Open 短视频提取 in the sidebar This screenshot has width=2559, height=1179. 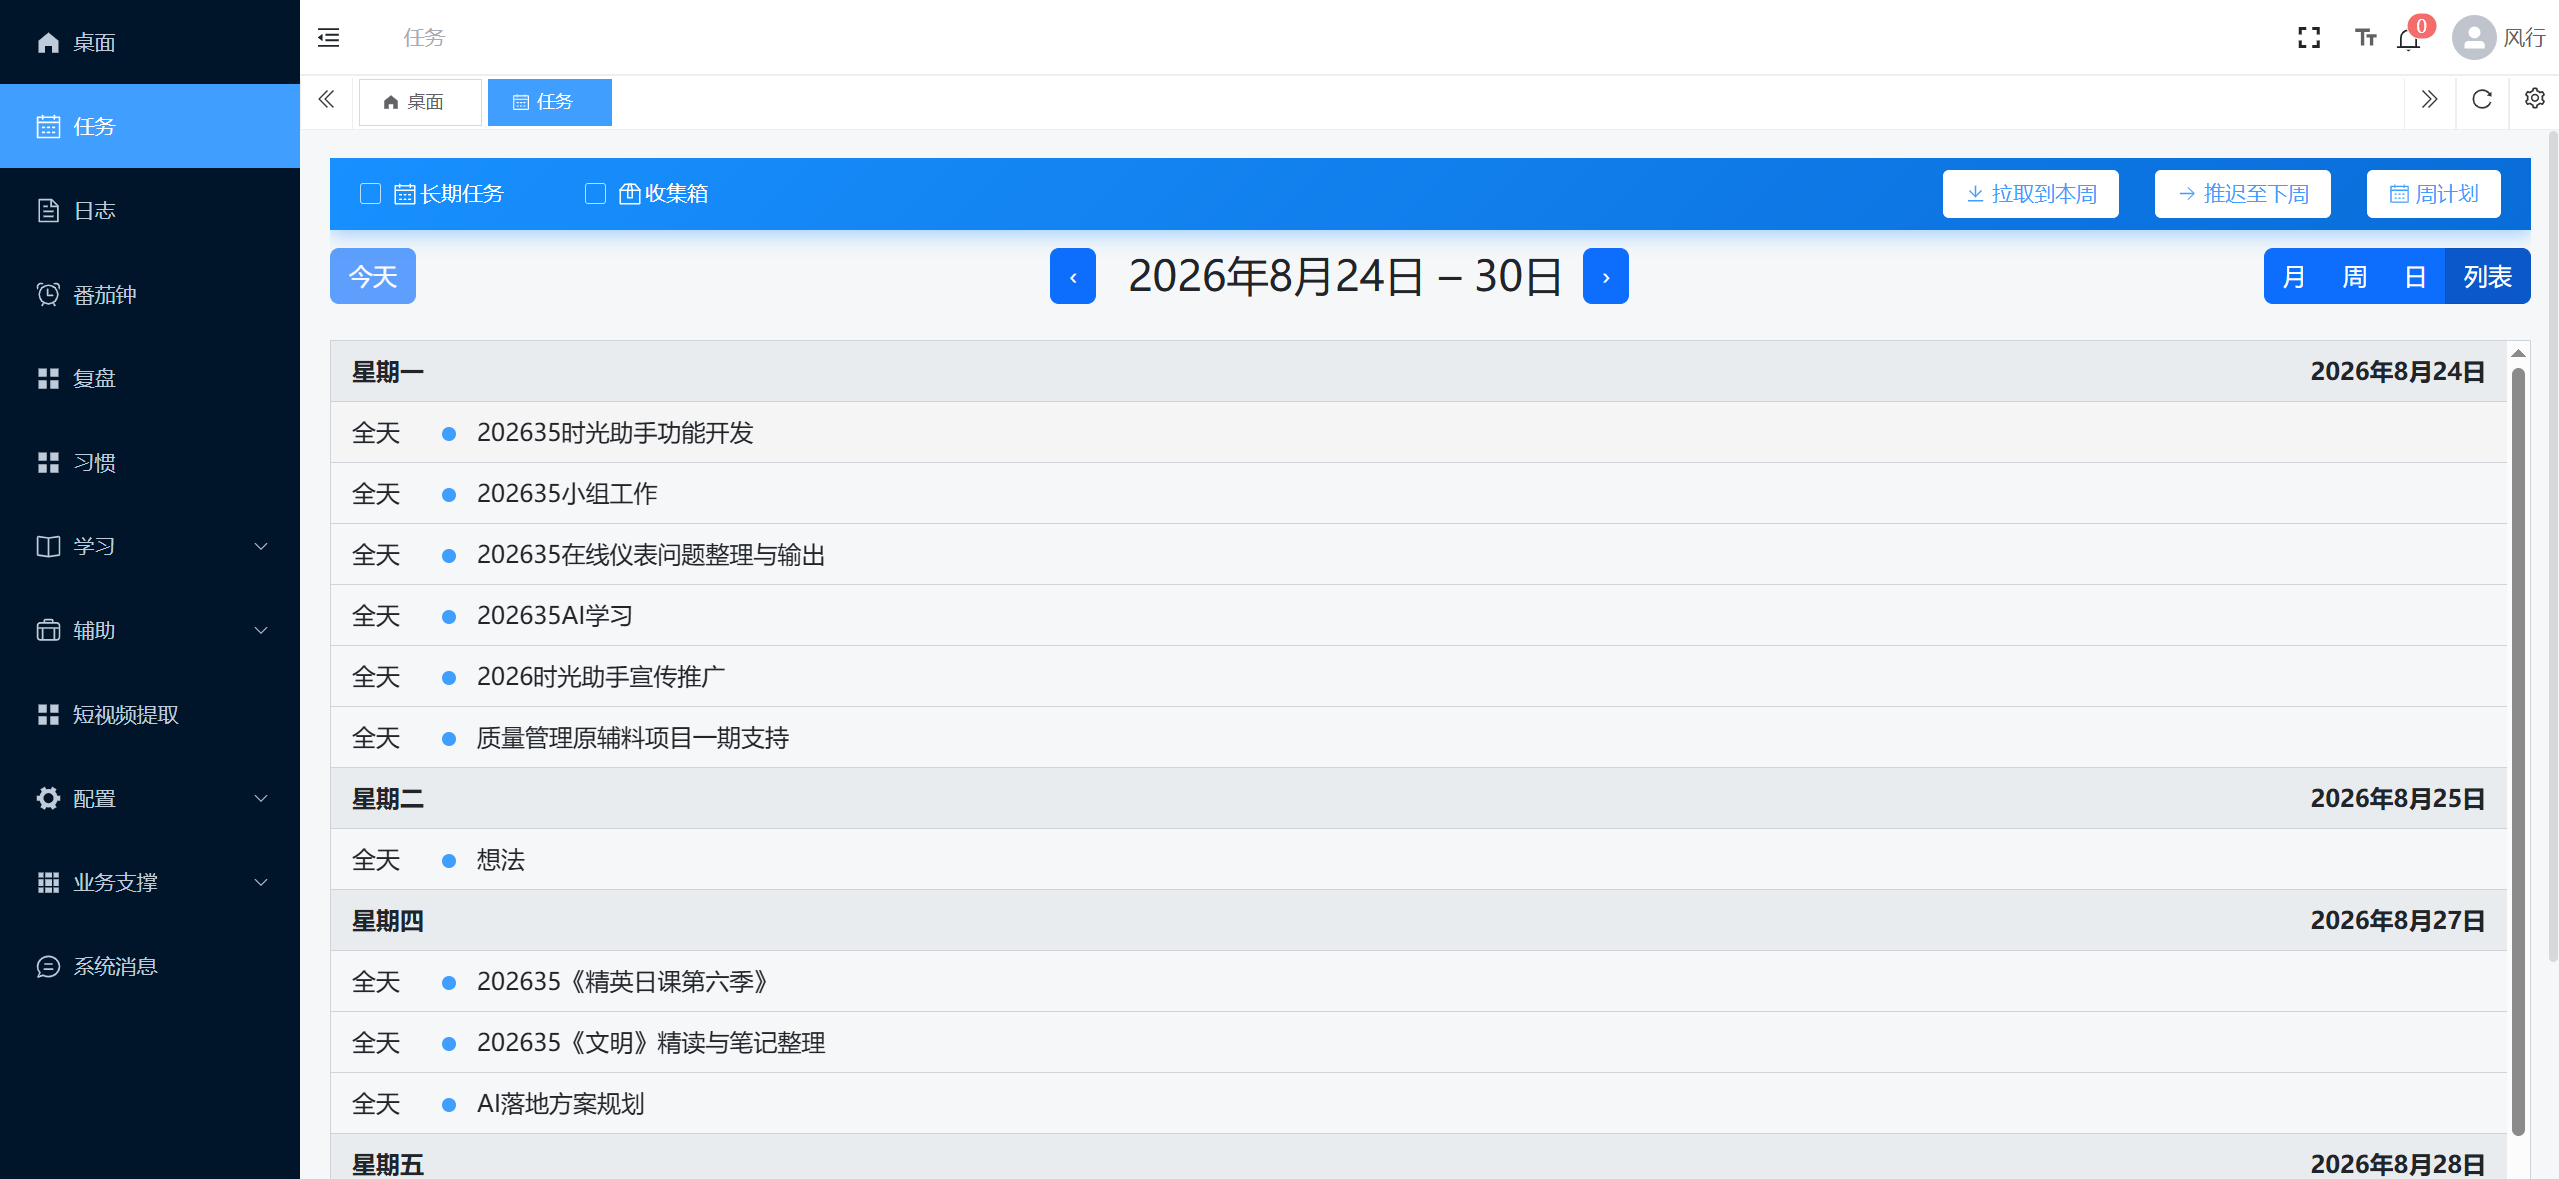(150, 714)
